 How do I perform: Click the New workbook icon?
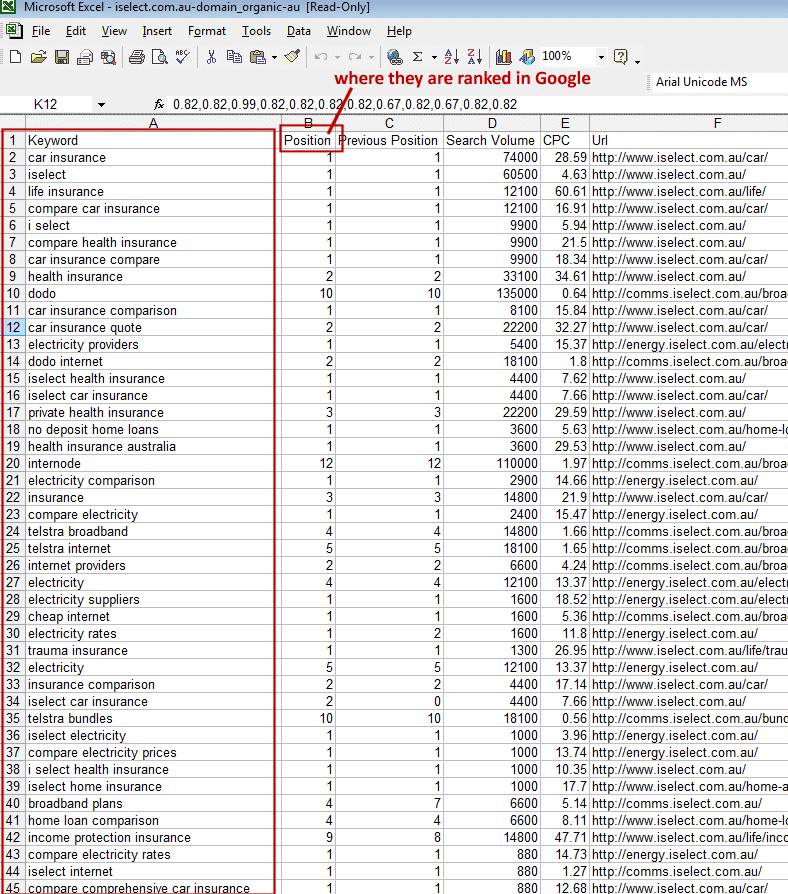(16, 56)
